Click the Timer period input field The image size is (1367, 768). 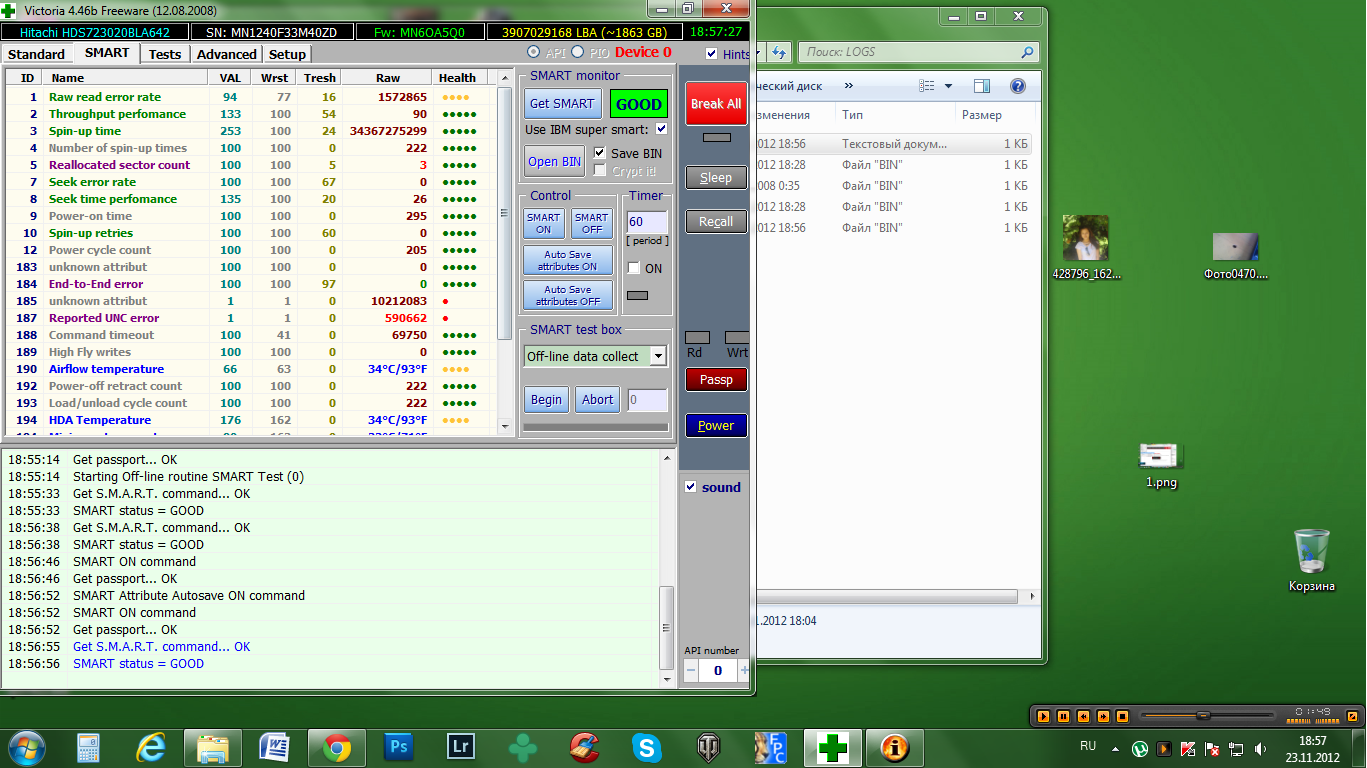(x=646, y=222)
